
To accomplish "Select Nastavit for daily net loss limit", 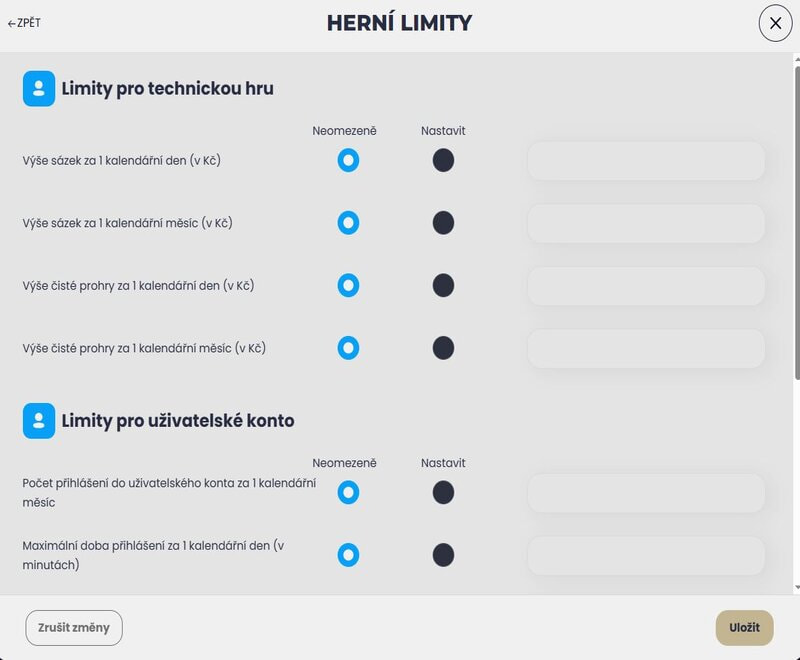I will (443, 285).
